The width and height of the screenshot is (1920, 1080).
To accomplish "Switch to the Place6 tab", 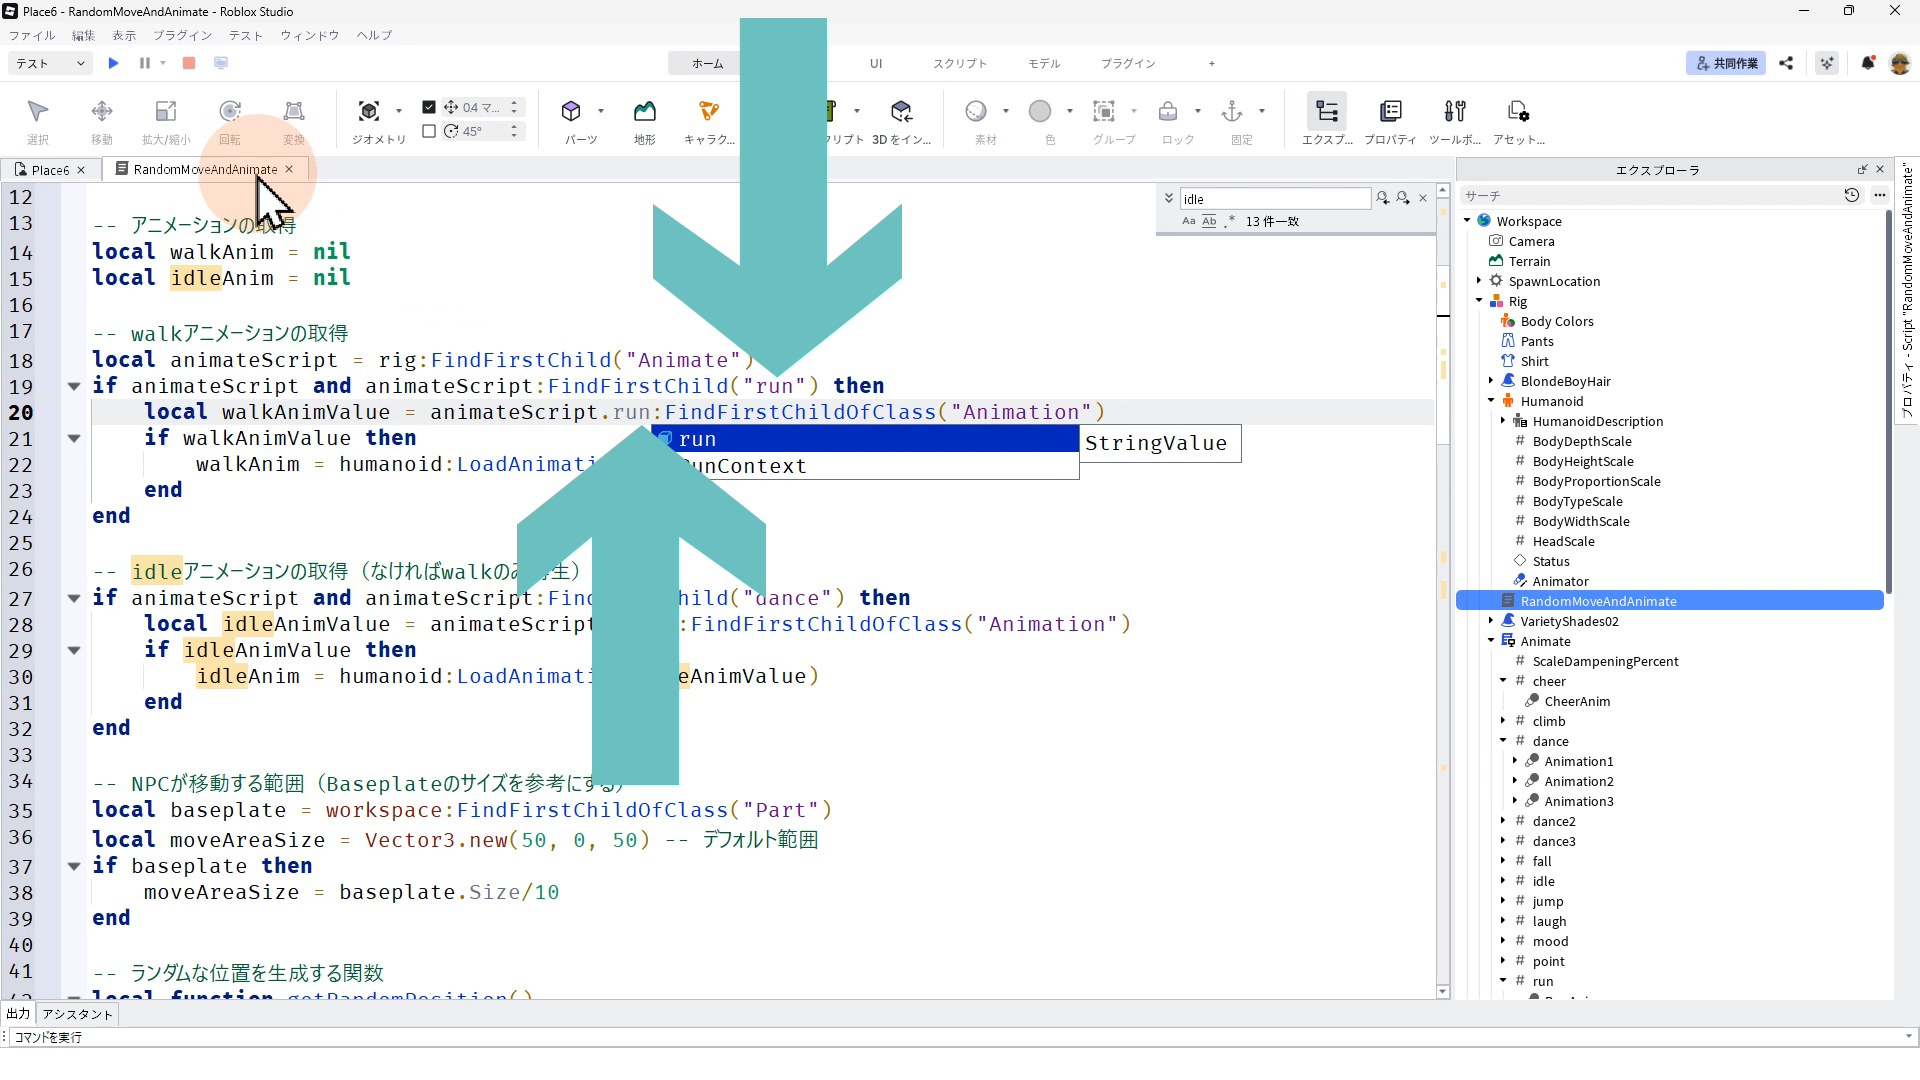I will click(x=49, y=170).
